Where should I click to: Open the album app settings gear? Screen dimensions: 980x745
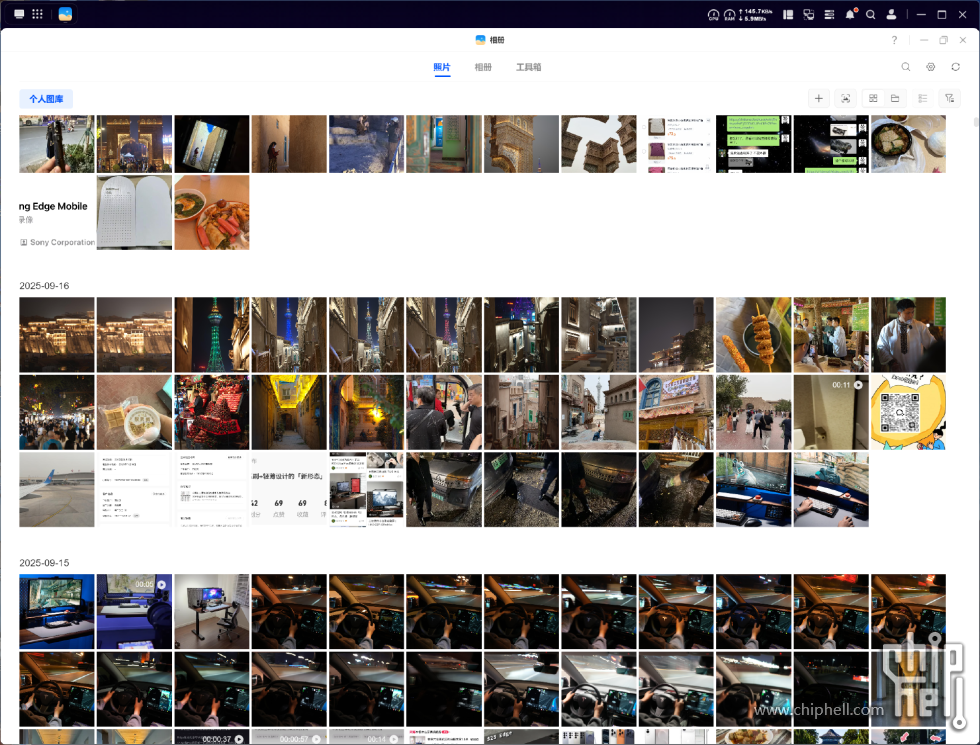click(931, 67)
